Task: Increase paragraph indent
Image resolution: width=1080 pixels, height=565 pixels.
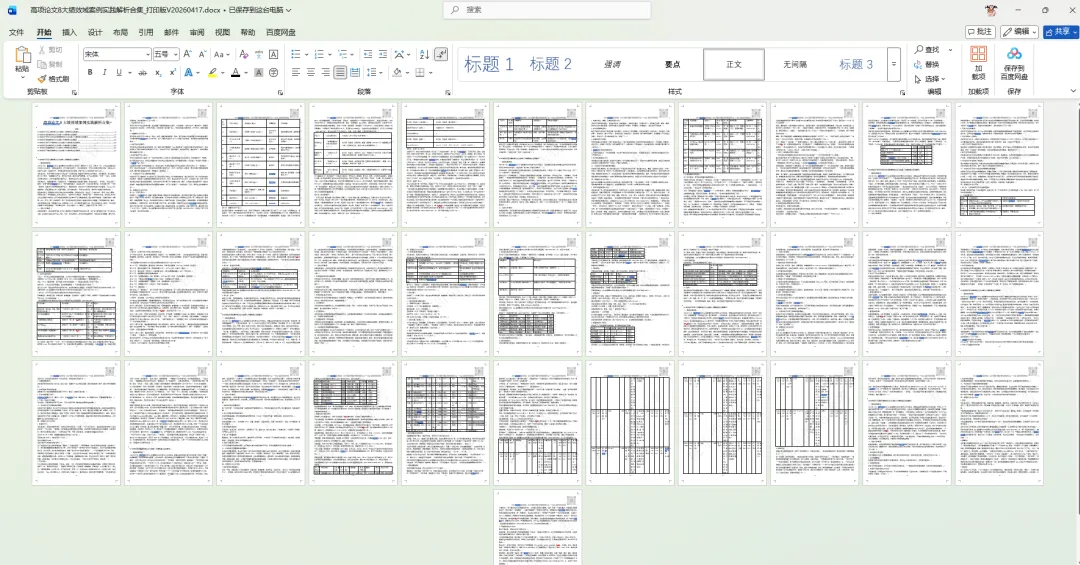Action: pos(383,54)
